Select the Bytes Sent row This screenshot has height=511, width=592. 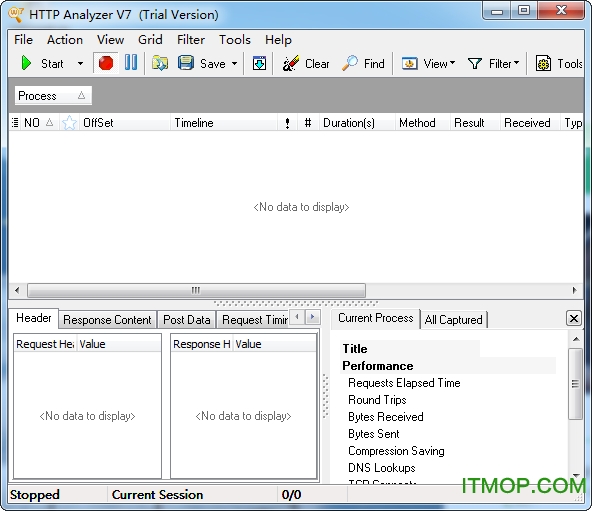click(373, 434)
